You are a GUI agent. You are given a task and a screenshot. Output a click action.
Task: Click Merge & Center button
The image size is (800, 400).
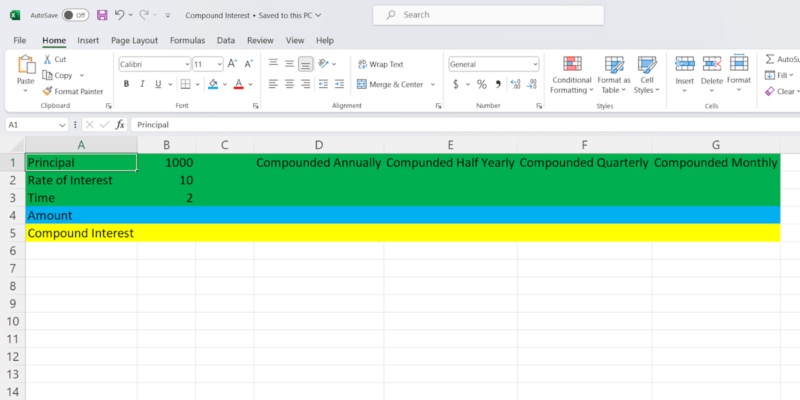pos(390,85)
